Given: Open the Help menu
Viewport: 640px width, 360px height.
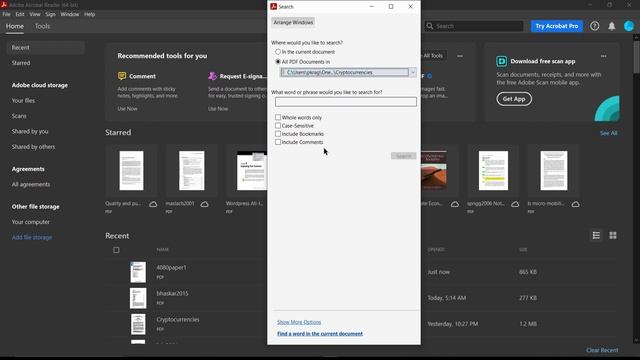Looking at the screenshot, I should click(89, 14).
